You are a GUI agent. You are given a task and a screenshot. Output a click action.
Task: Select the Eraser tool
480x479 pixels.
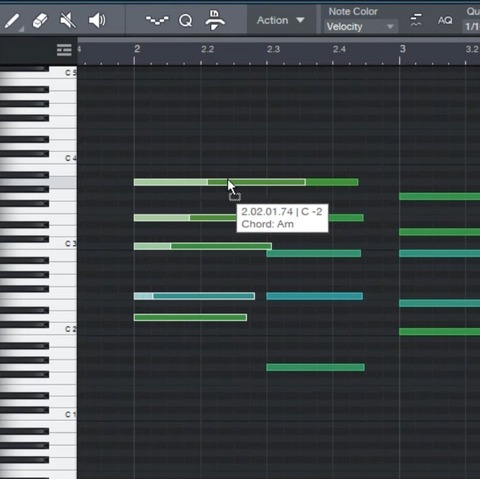(x=40, y=21)
